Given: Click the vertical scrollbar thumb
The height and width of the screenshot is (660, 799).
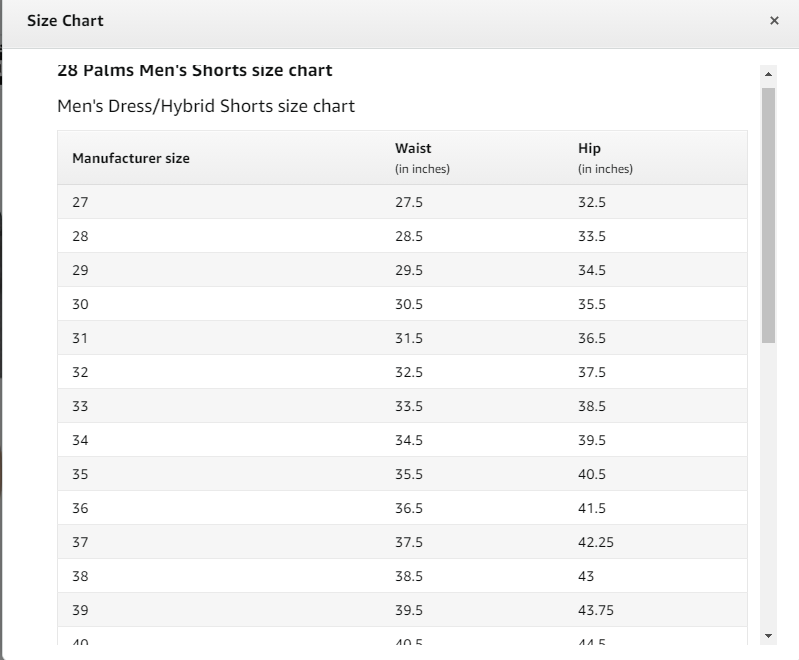Looking at the screenshot, I should tap(768, 215).
